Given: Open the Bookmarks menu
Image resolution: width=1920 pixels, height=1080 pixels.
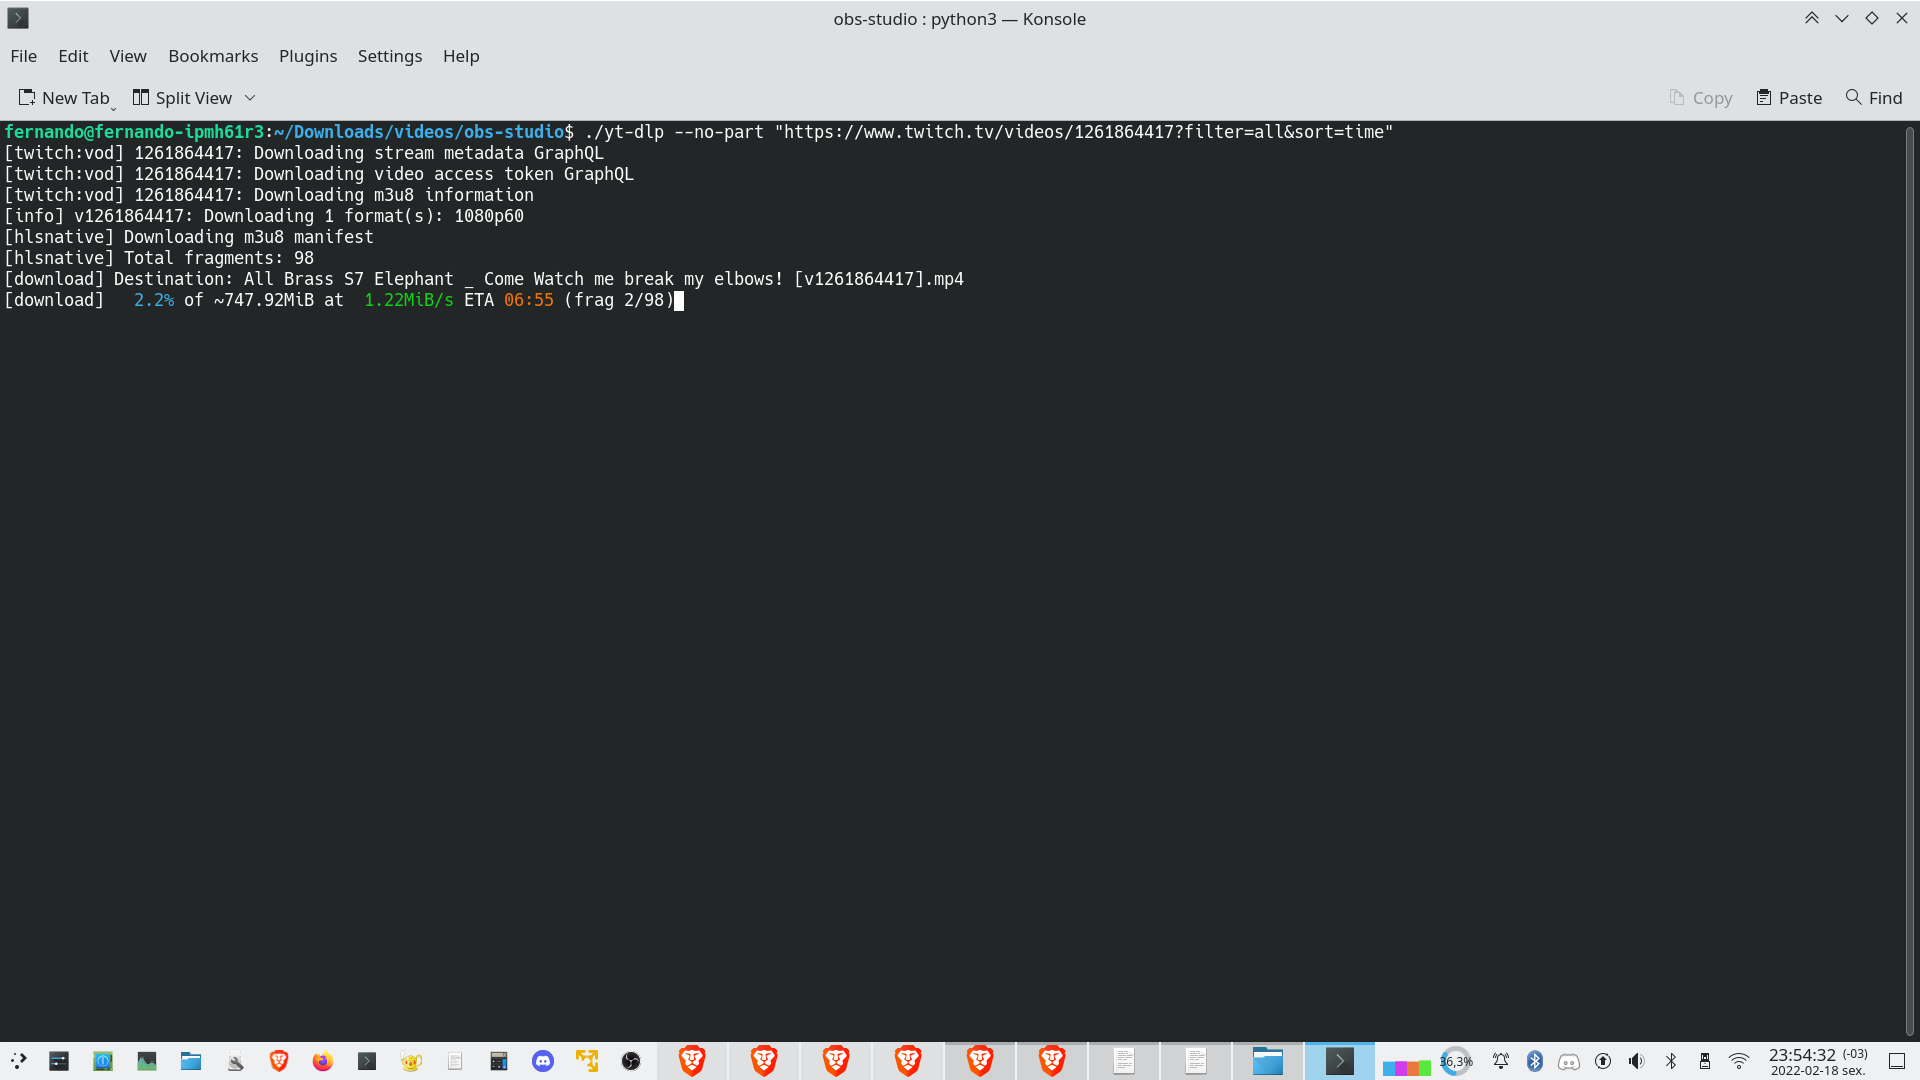Looking at the screenshot, I should pos(213,56).
